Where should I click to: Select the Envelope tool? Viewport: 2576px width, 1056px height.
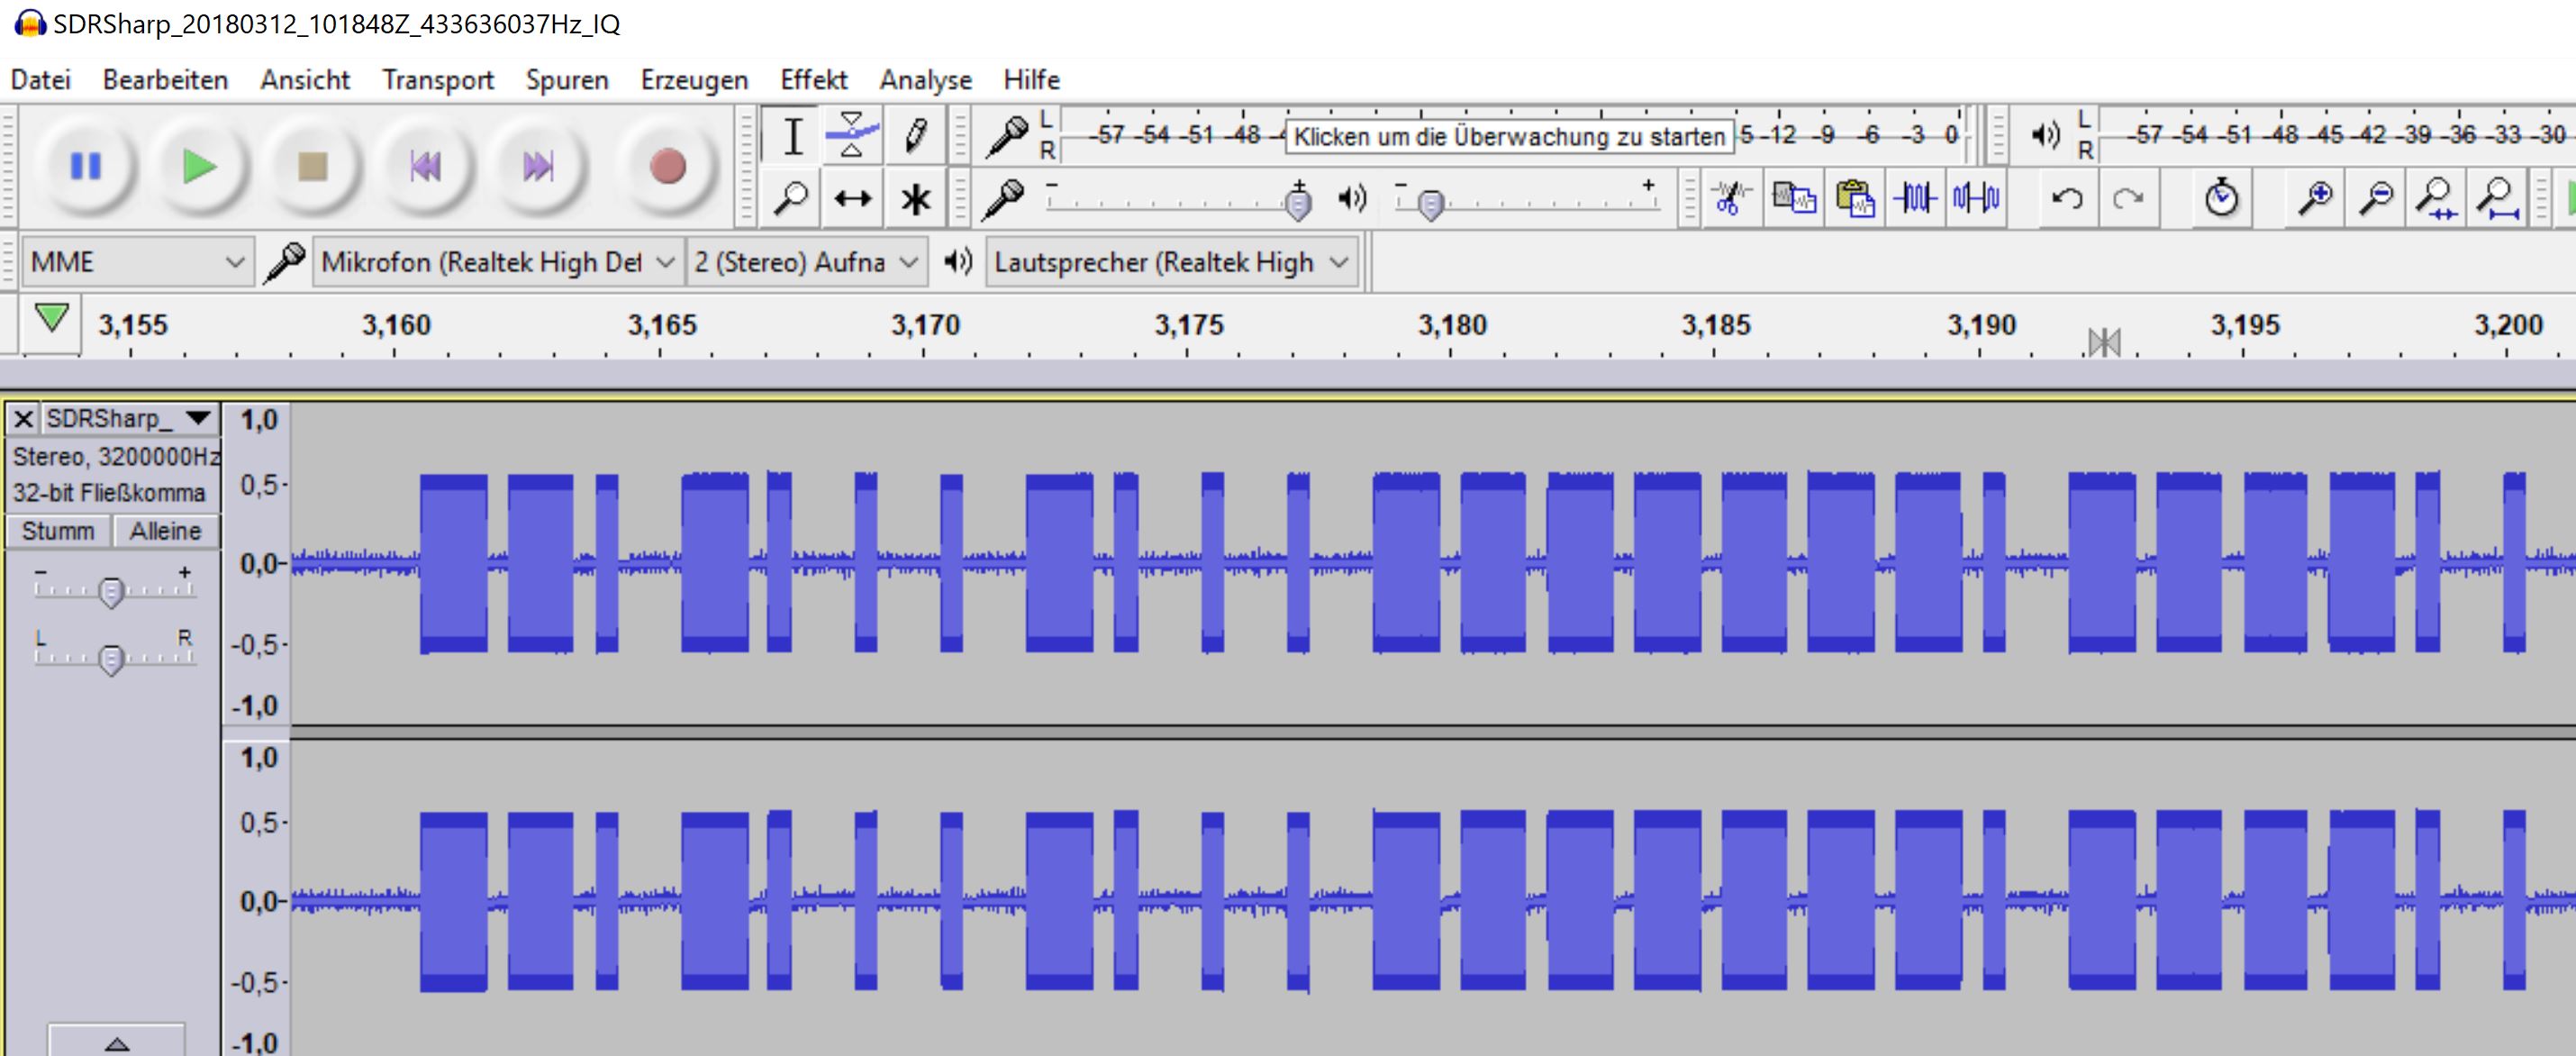coord(852,136)
